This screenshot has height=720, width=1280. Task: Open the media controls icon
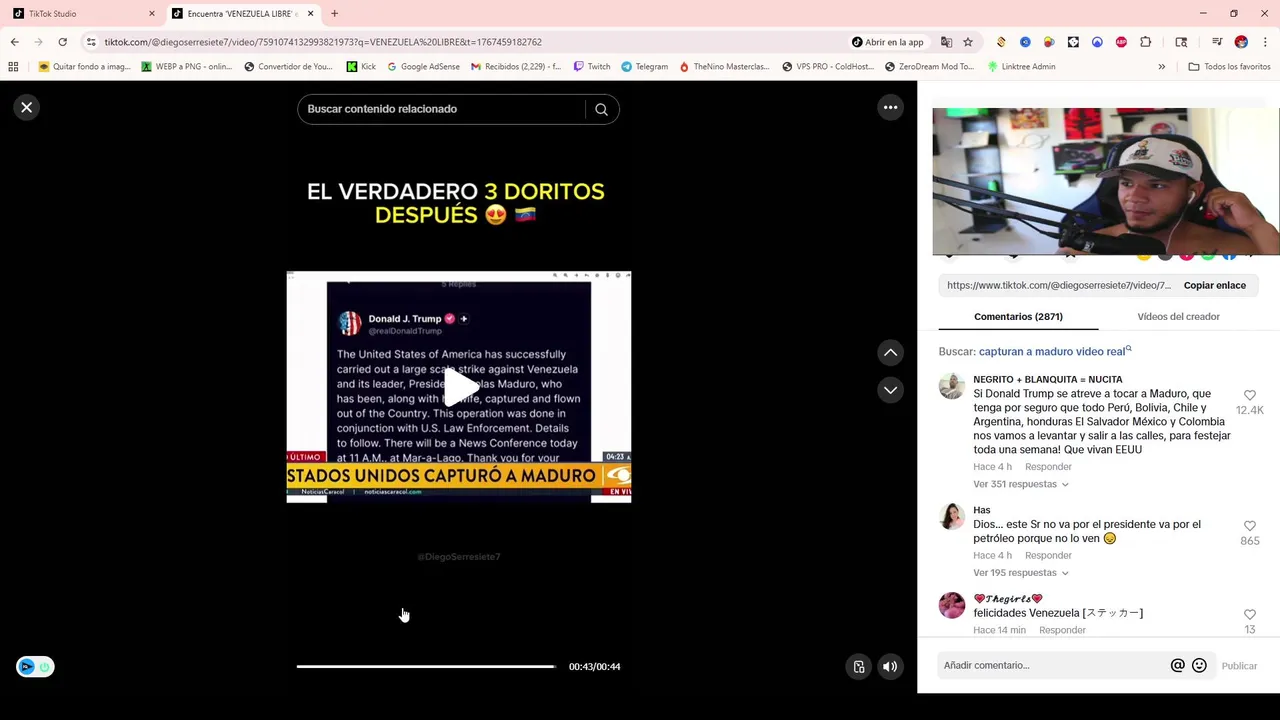click(1217, 42)
